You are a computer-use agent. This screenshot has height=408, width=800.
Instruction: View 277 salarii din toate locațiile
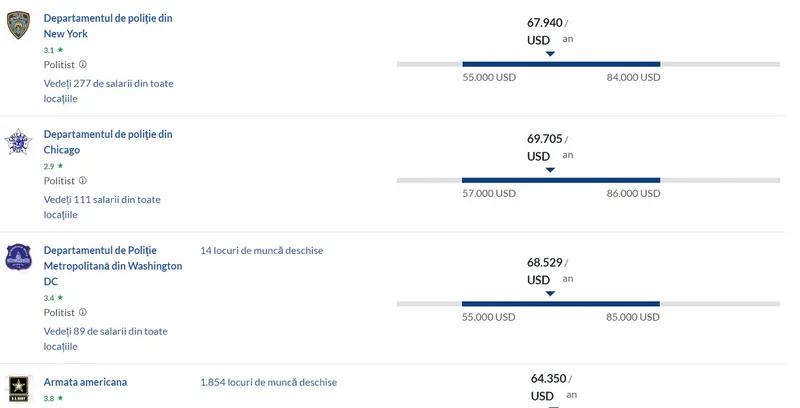pyautogui.click(x=108, y=91)
